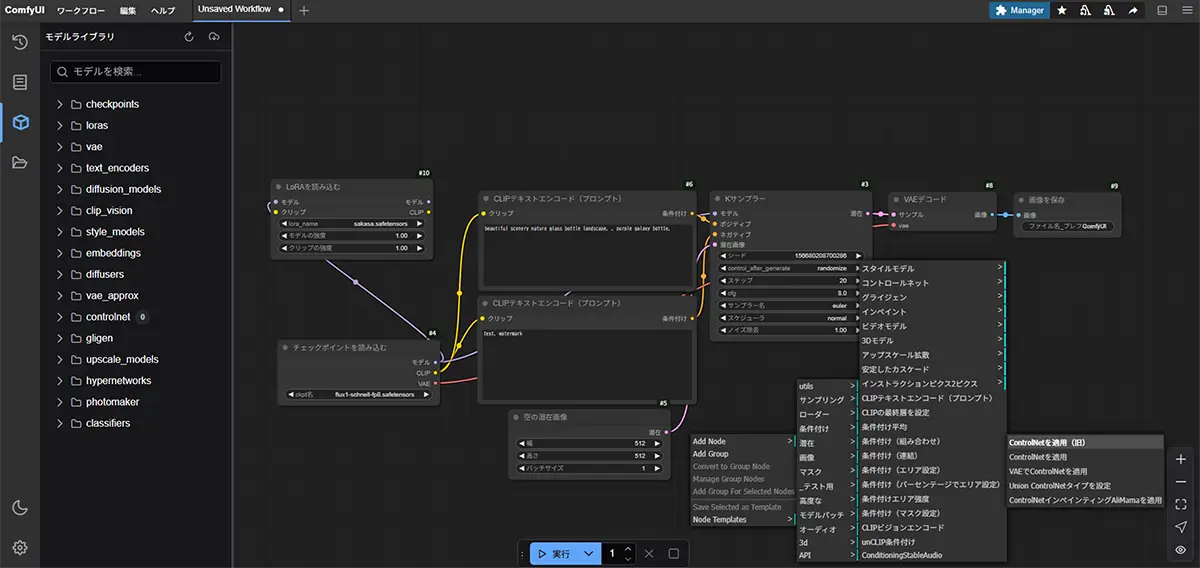1200x568 pixels.
Task: Expand the checkpoints folder
Action: [59, 104]
